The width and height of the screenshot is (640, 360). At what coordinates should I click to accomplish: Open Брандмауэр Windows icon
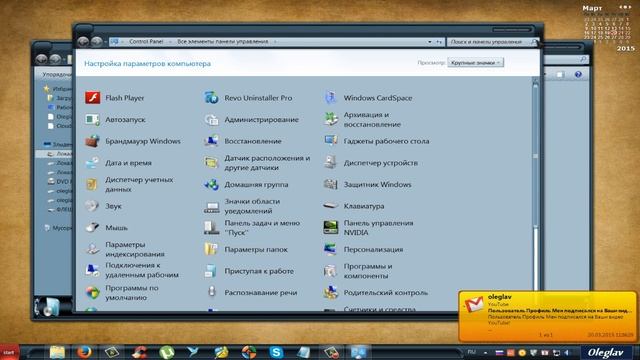click(93, 141)
